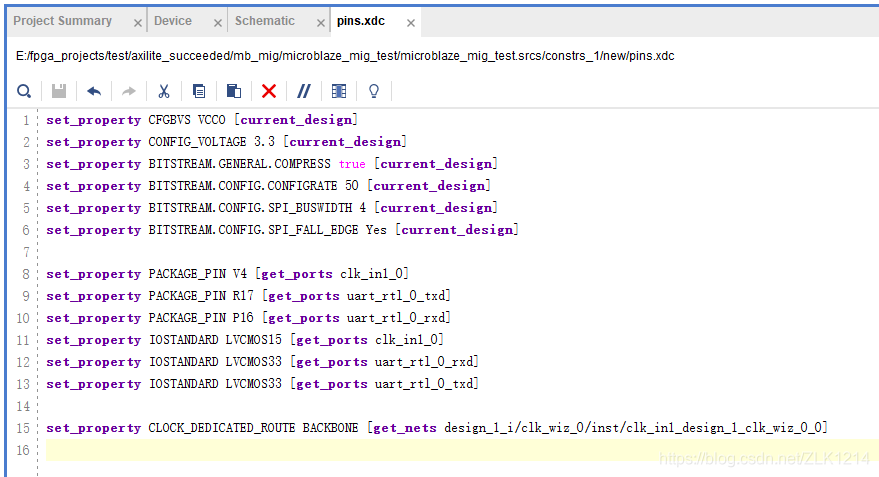Delete selection with red X icon
Screen dimensions: 879x477
click(x=269, y=91)
